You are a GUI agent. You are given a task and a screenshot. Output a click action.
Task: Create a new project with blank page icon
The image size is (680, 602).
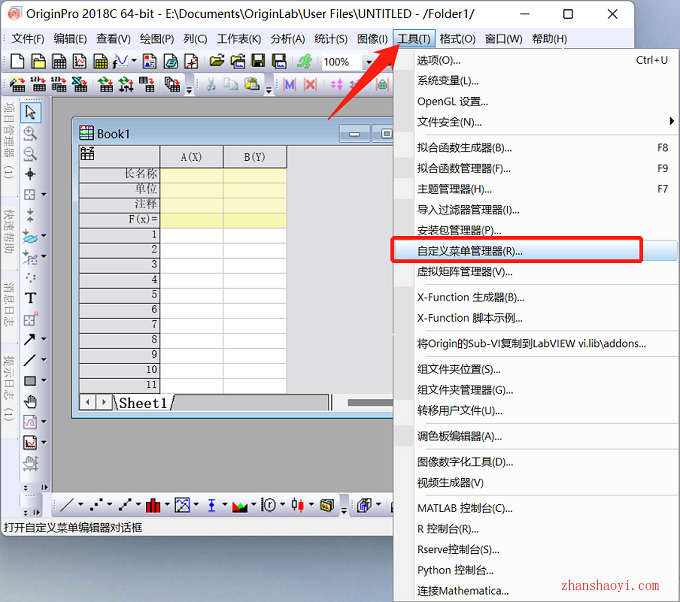tap(17, 61)
